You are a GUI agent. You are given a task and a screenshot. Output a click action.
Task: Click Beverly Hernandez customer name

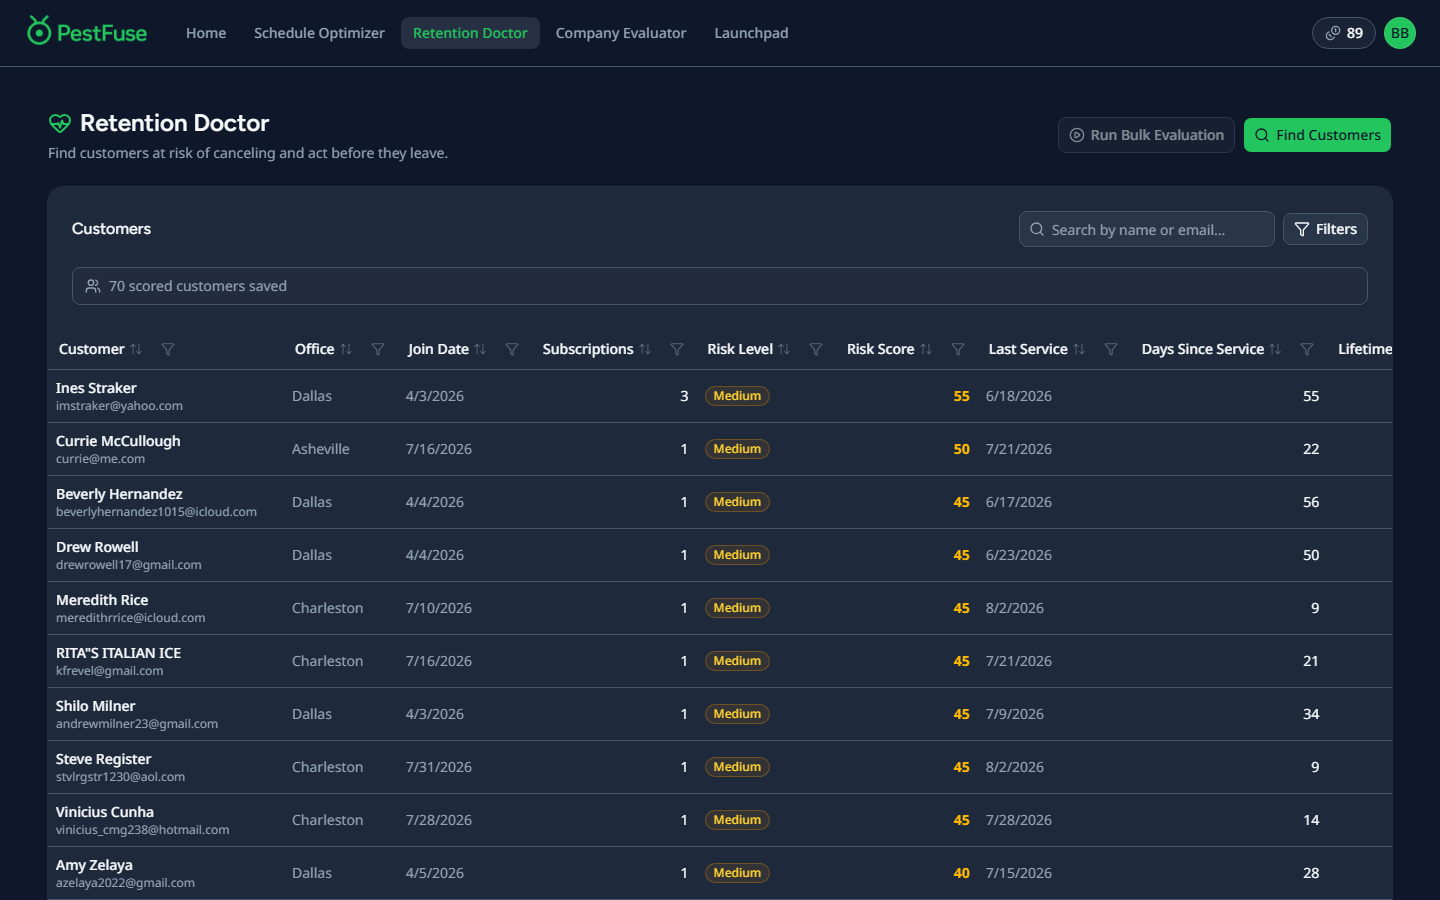[x=119, y=494]
